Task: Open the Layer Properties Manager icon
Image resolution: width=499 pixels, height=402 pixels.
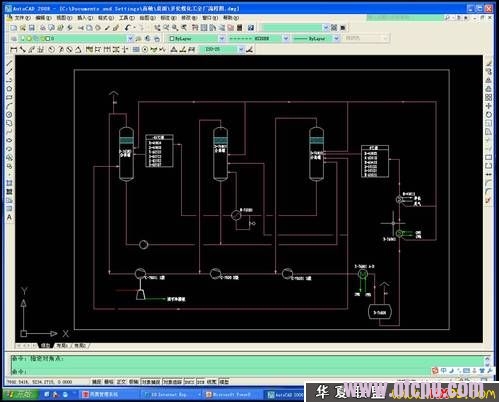Action: (x=13, y=39)
